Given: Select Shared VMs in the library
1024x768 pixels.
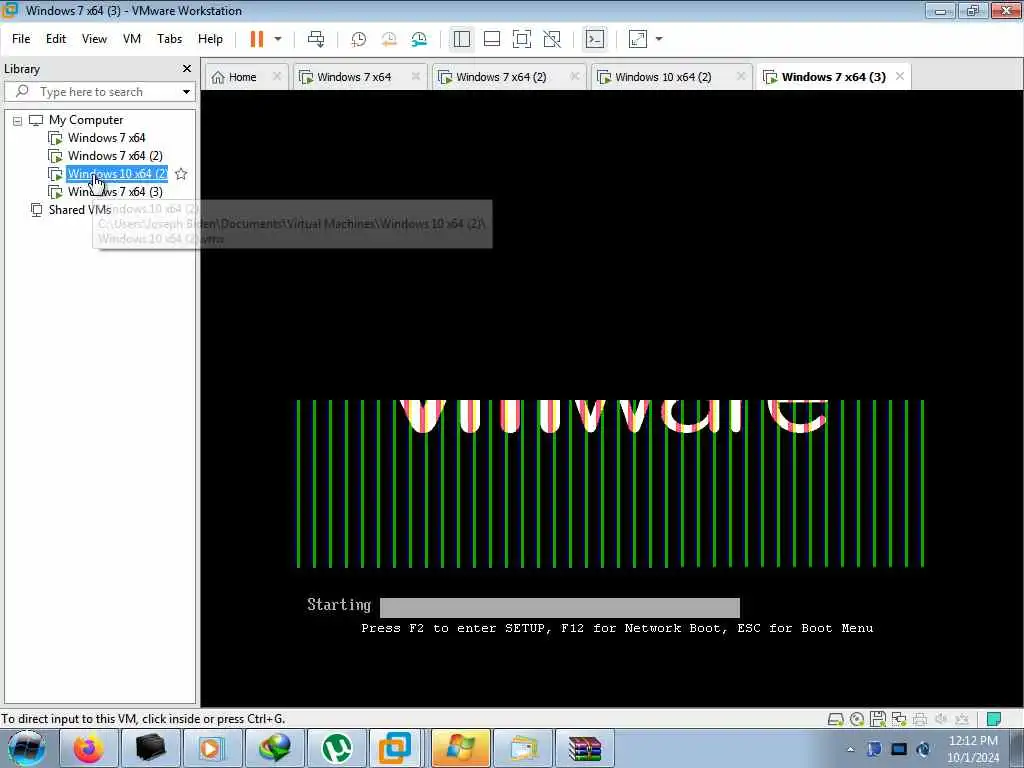Looking at the screenshot, I should pyautogui.click(x=79, y=210).
